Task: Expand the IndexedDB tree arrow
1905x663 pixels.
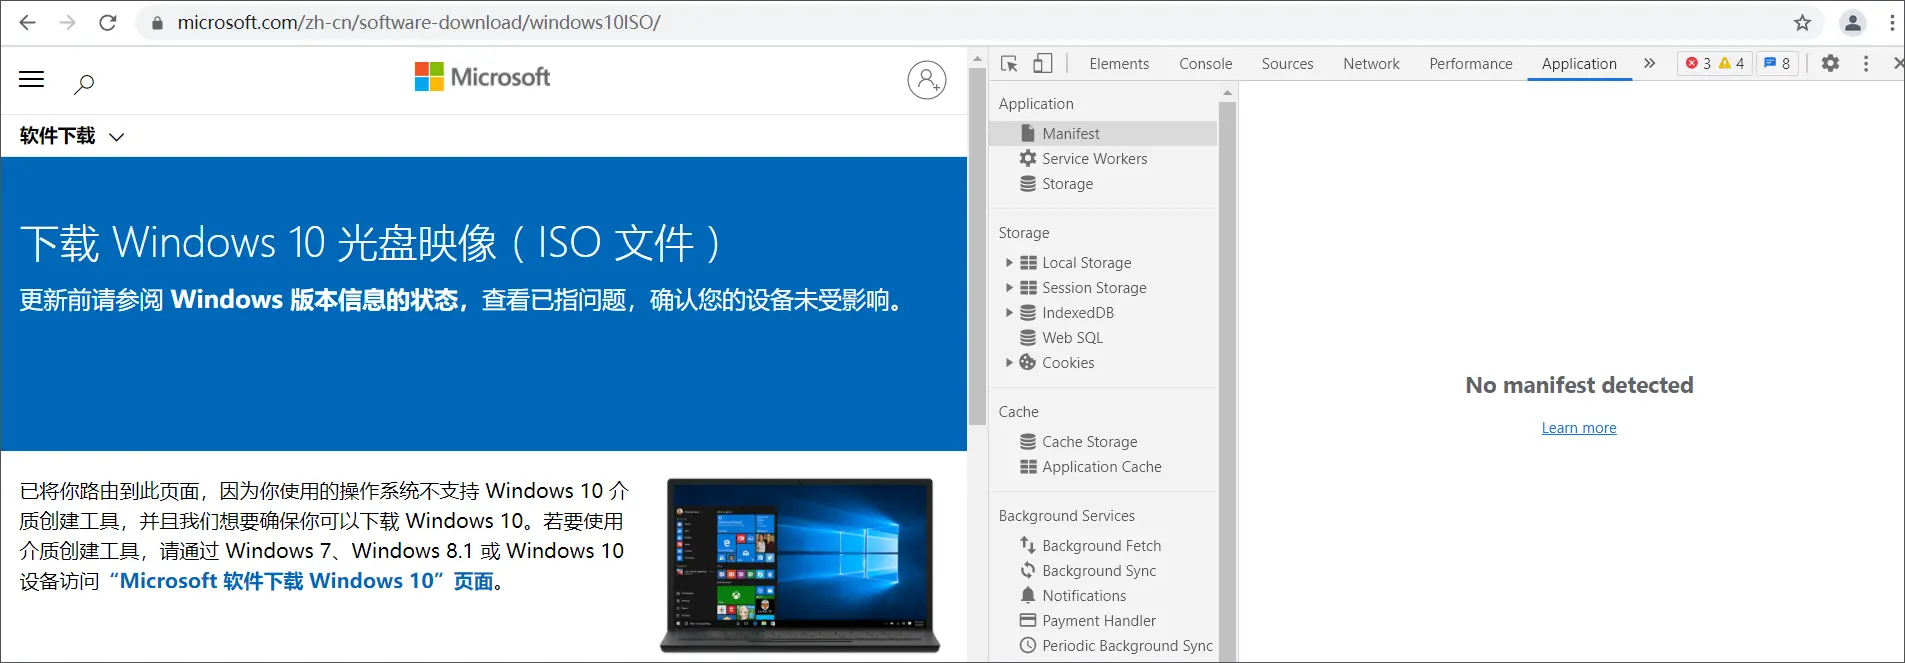Action: [x=1009, y=312]
